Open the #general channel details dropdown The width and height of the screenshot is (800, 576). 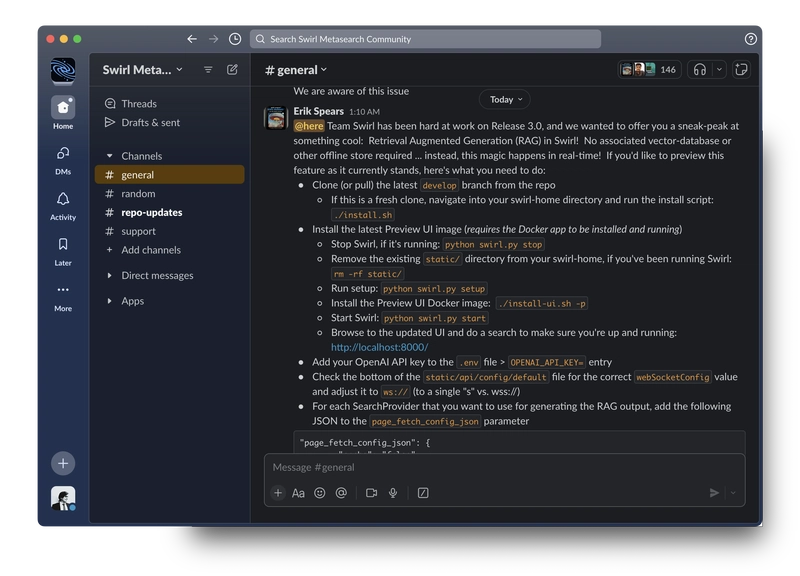(296, 70)
